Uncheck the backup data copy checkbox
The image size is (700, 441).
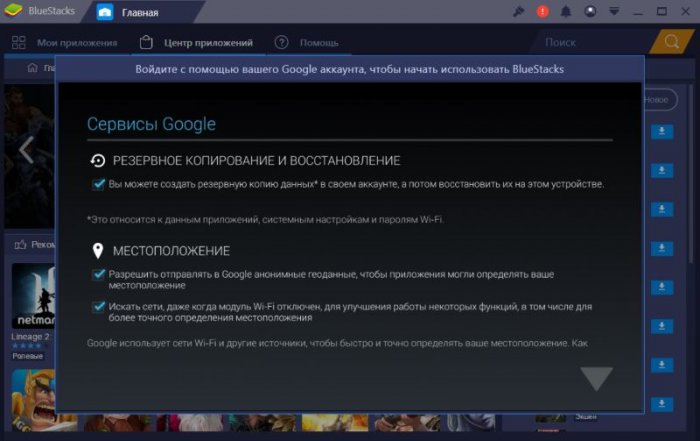[x=98, y=184]
